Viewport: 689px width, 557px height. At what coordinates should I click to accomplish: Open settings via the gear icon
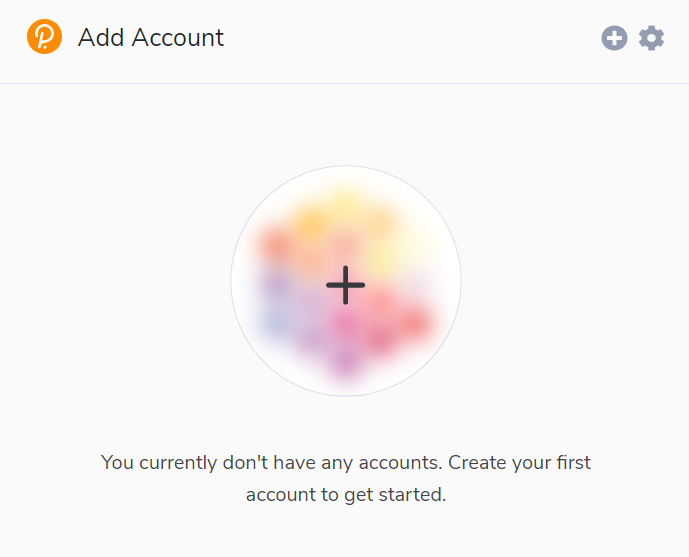[x=651, y=38]
